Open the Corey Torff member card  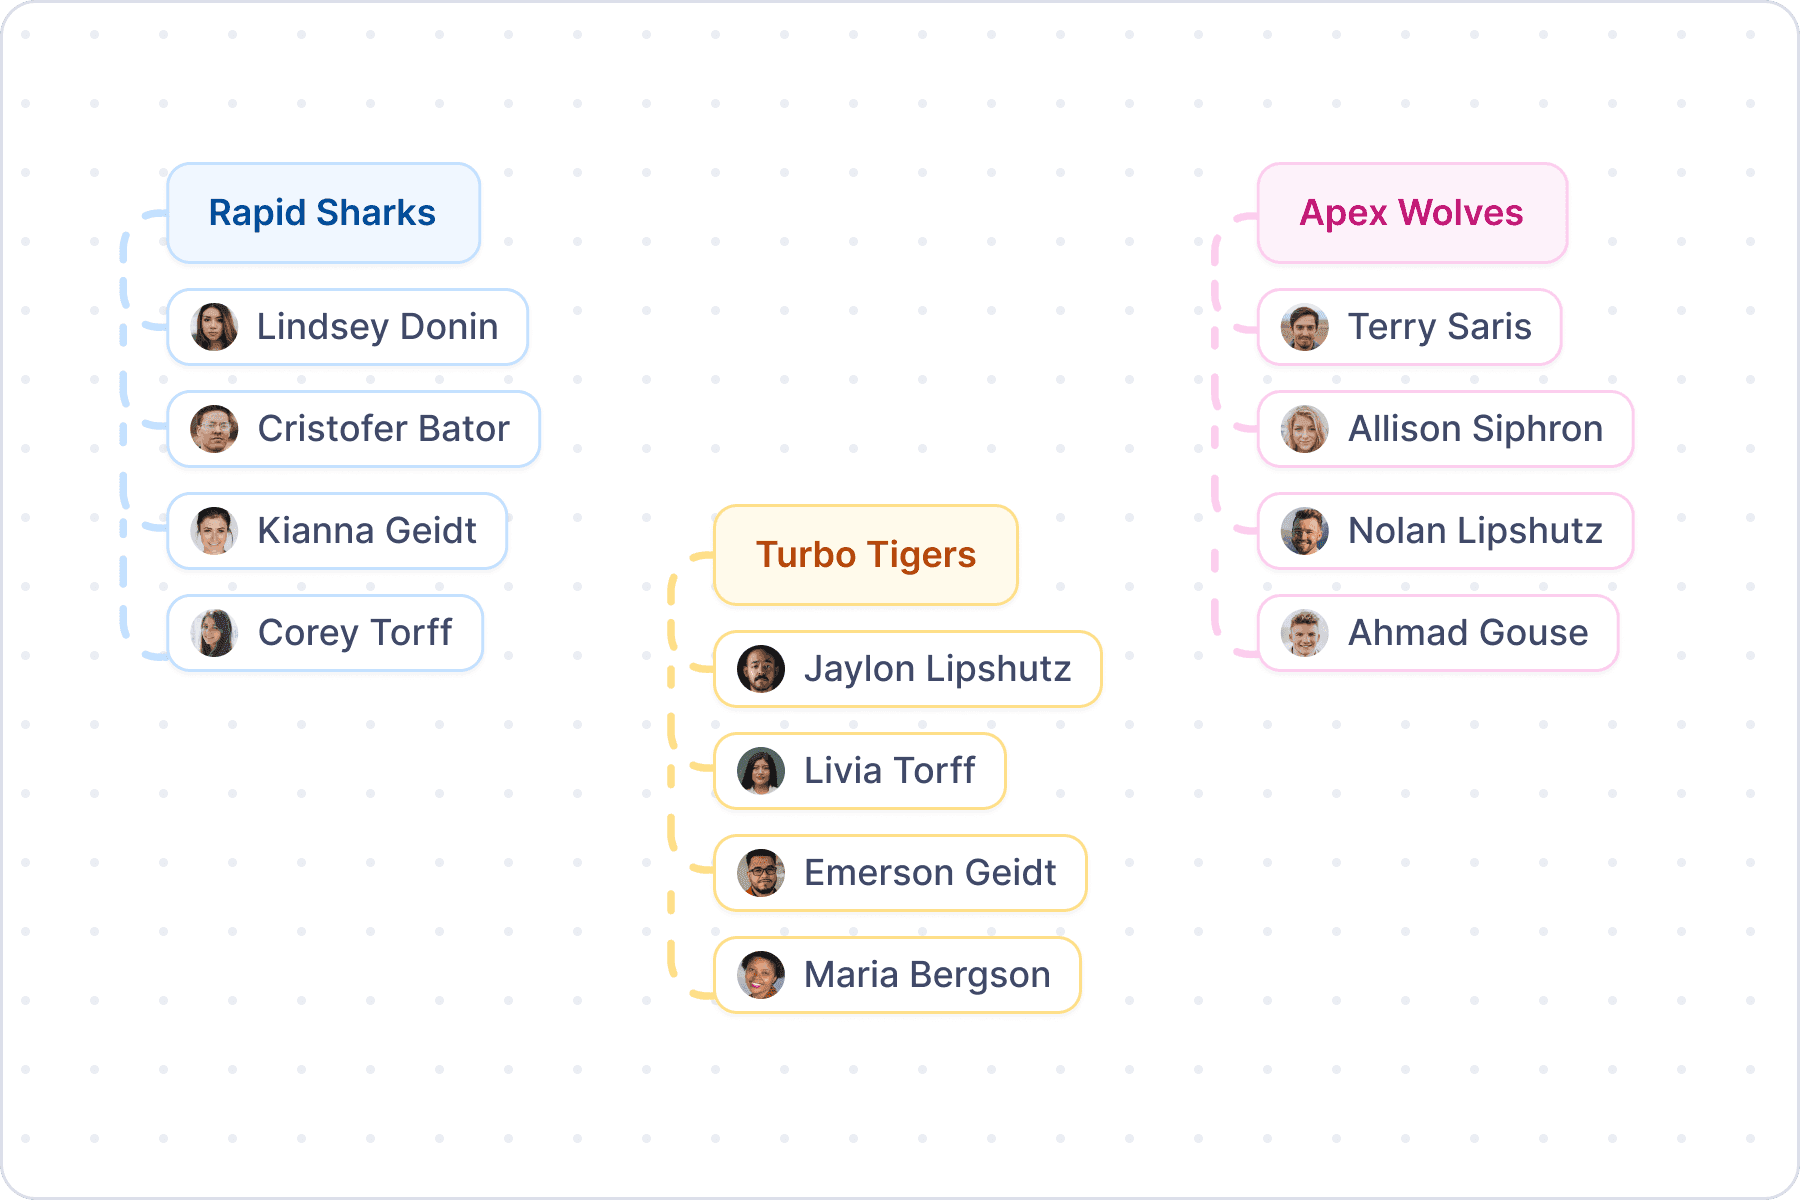[325, 633]
